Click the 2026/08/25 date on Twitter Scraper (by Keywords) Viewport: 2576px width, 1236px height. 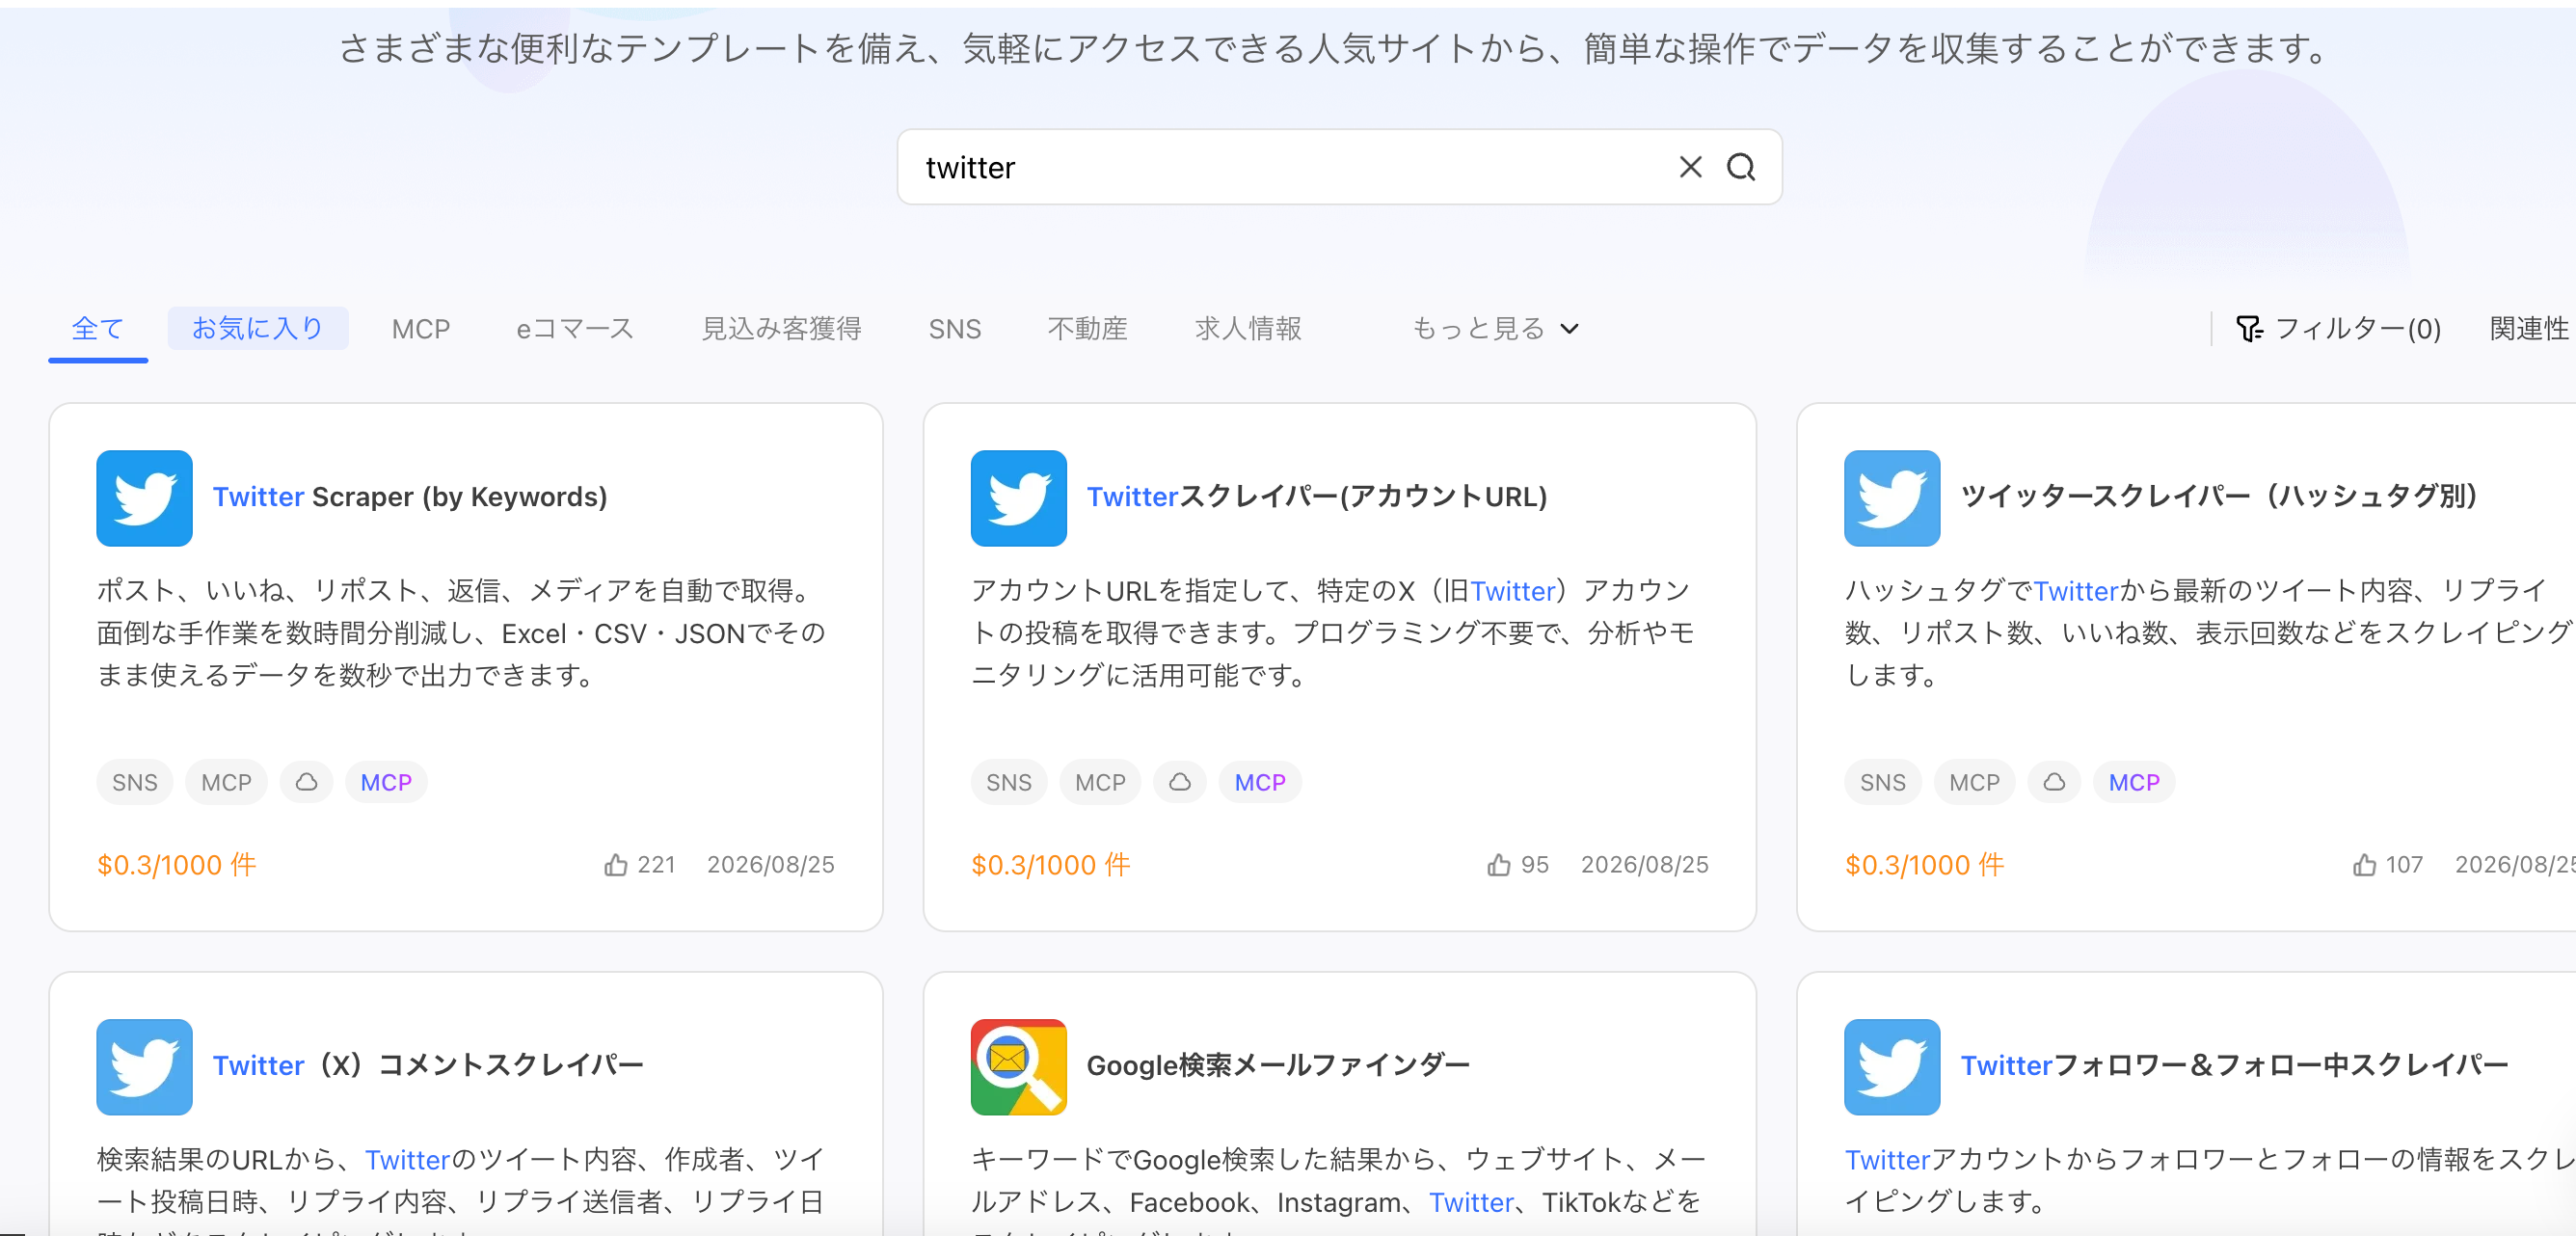coord(771,865)
